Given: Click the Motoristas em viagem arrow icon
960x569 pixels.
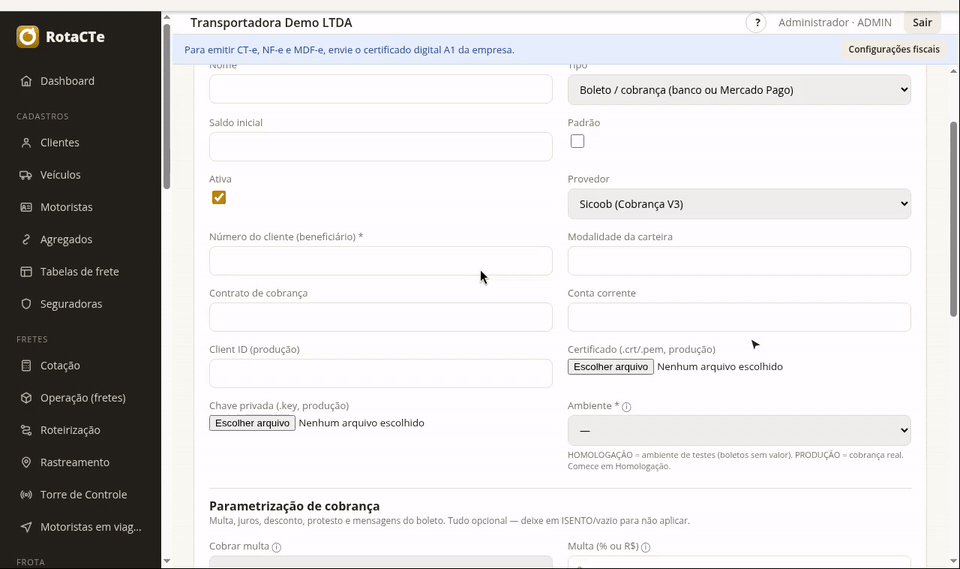Looking at the screenshot, I should 26,527.
